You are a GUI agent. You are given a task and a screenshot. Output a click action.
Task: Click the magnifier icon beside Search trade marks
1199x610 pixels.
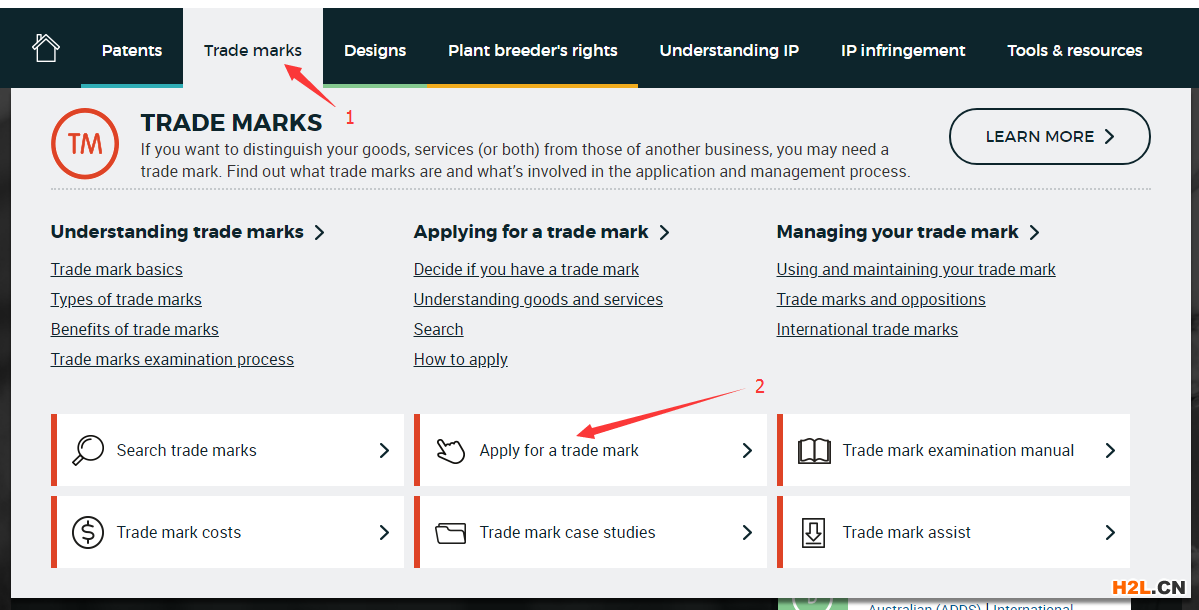point(88,450)
